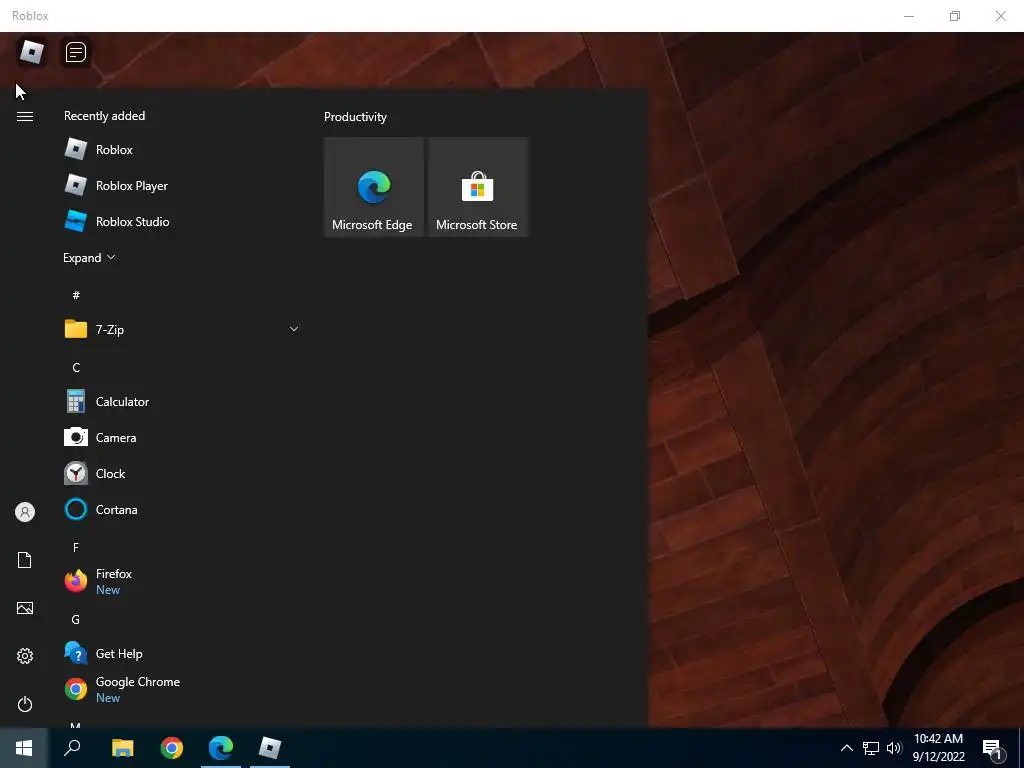Switch to Roblox on taskbar
Viewport: 1024px width, 768px height.
[x=270, y=748]
